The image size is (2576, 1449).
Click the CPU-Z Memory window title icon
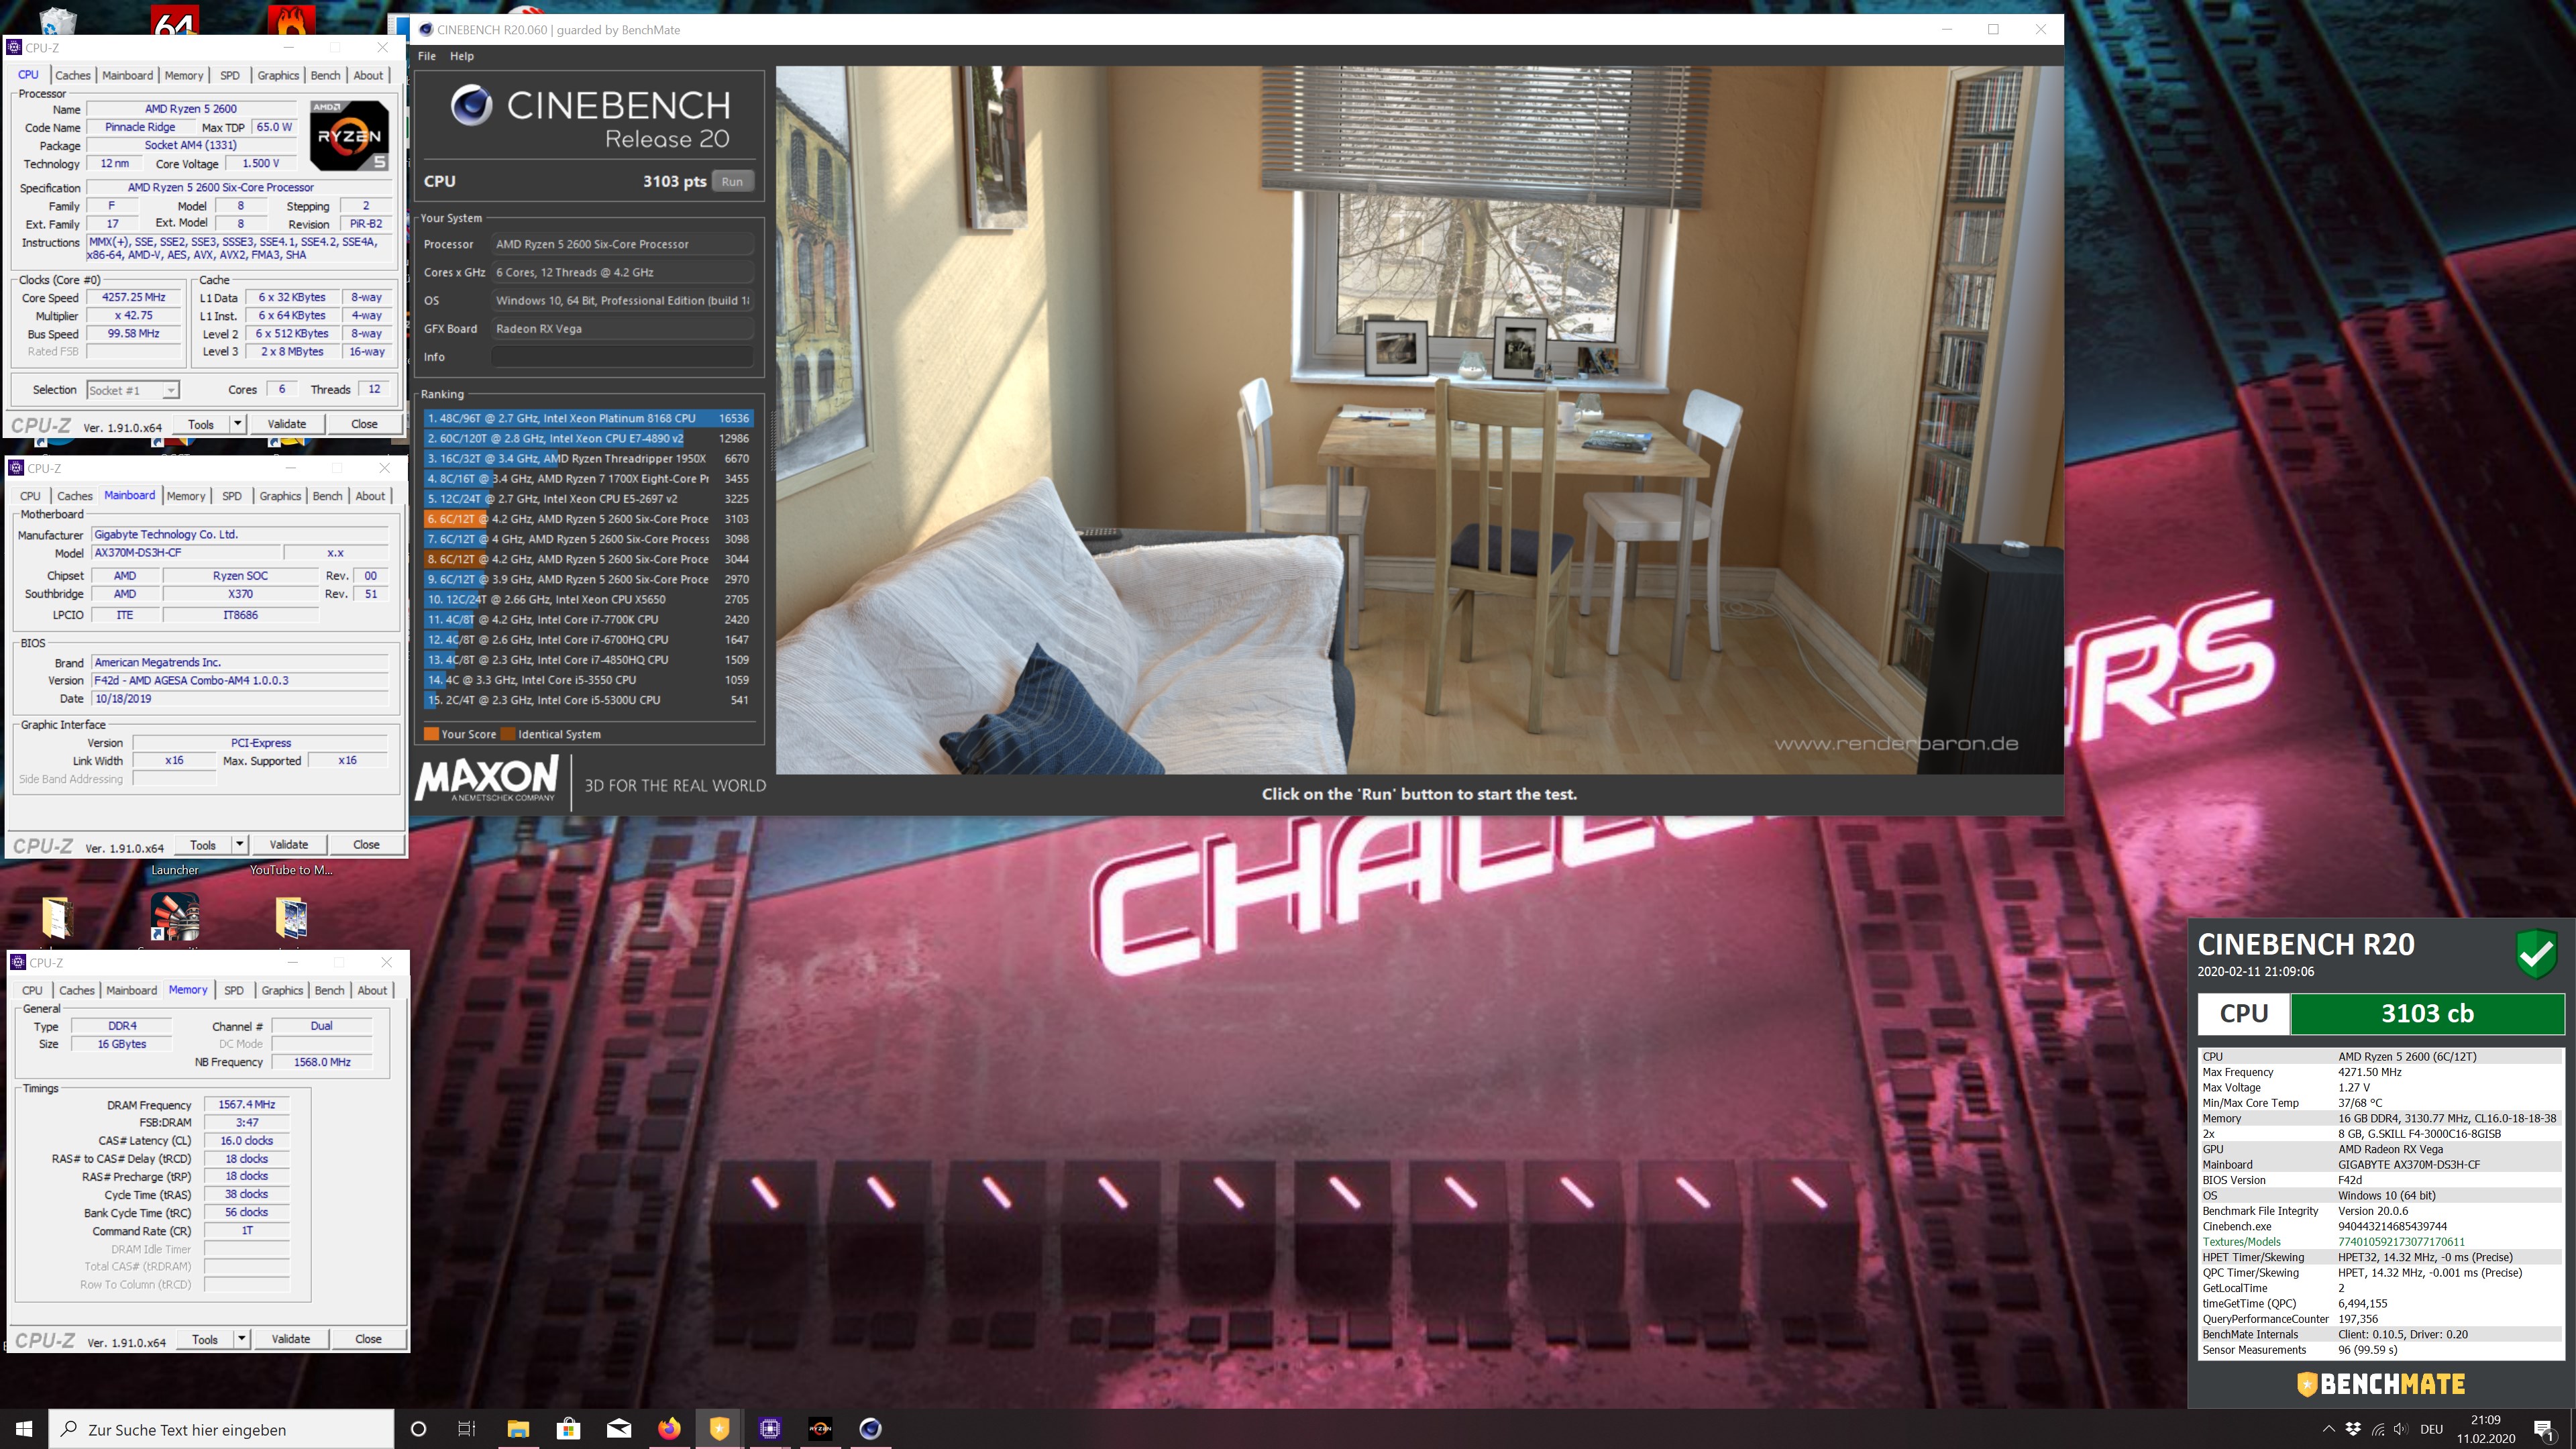(x=18, y=962)
